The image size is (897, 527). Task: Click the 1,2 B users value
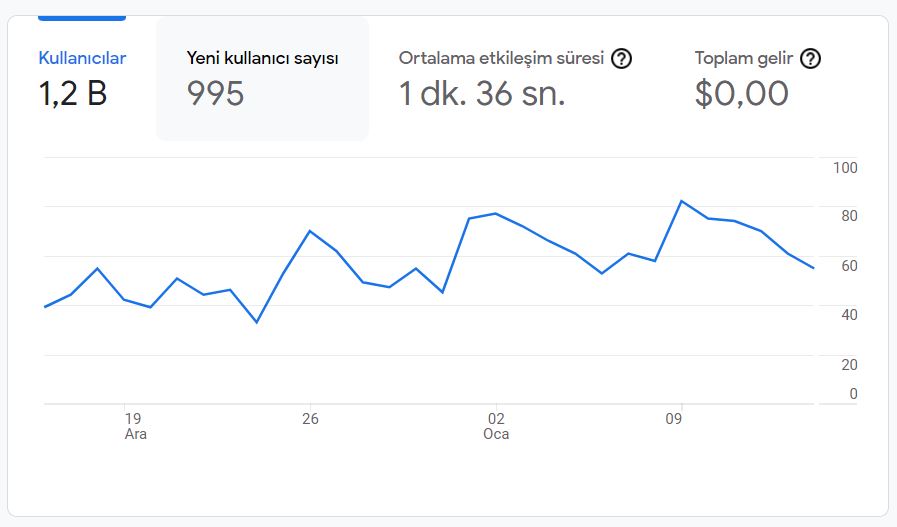[x=73, y=93]
